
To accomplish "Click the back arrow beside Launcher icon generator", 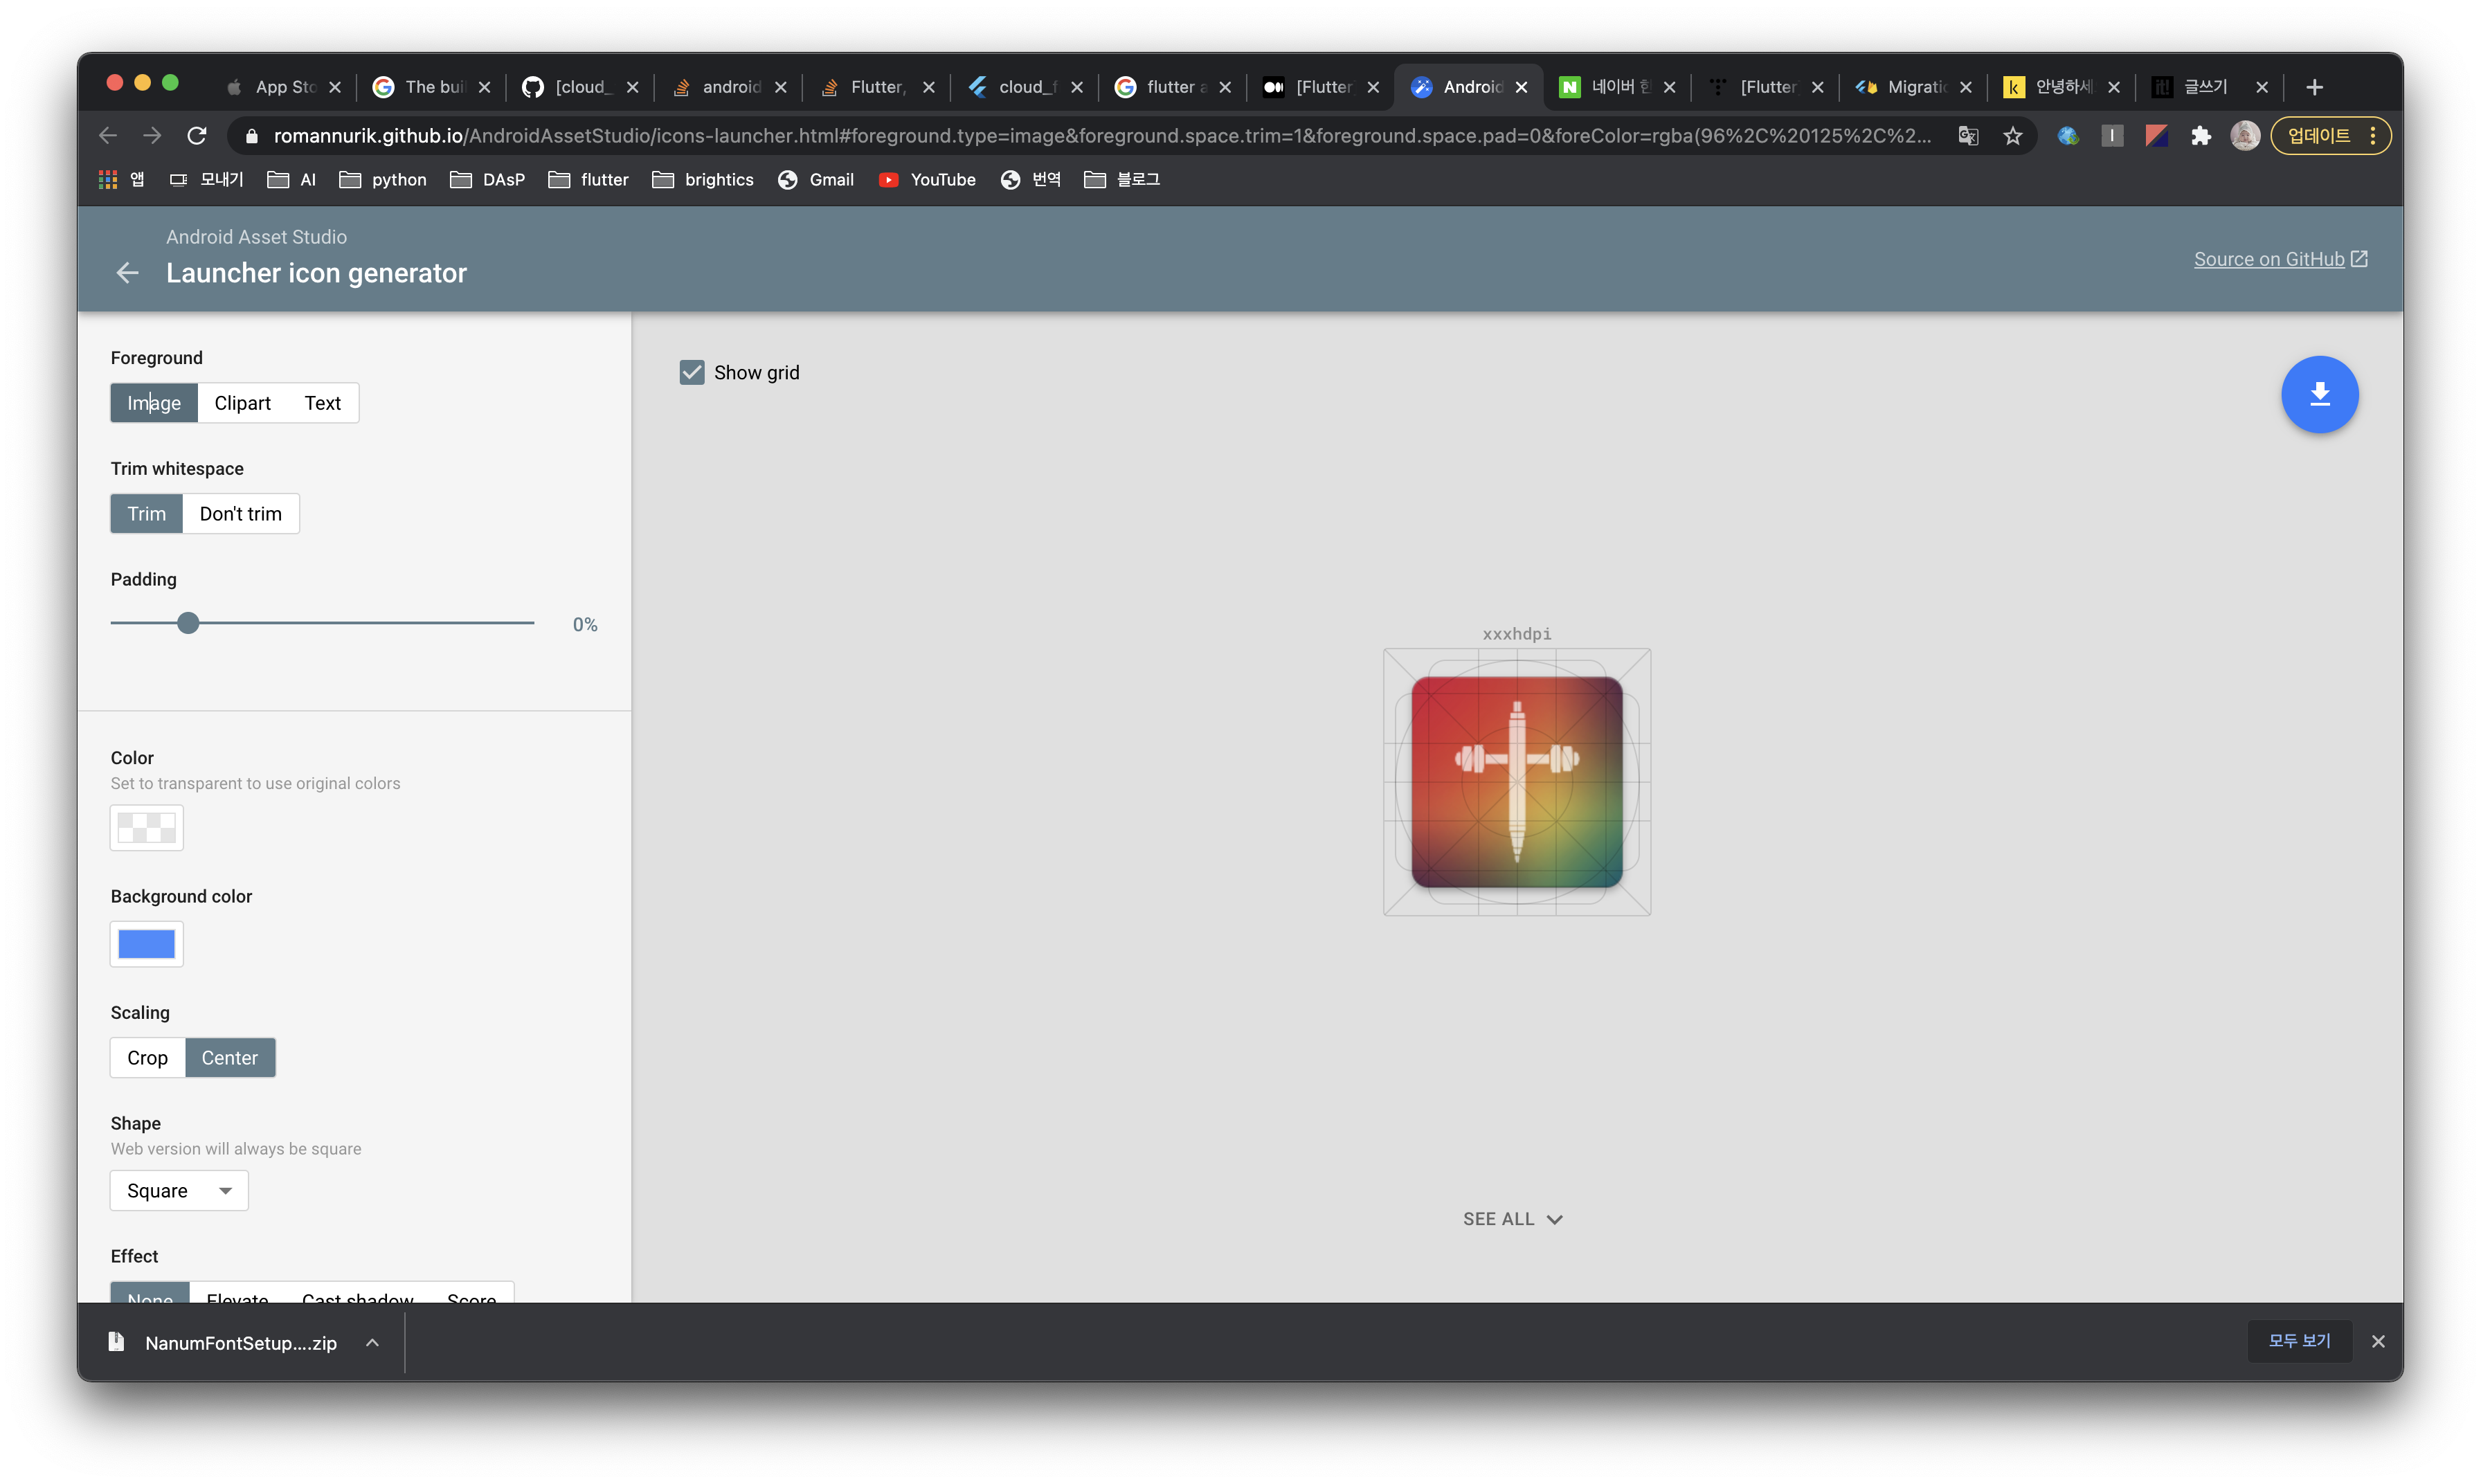I will click(x=127, y=273).
